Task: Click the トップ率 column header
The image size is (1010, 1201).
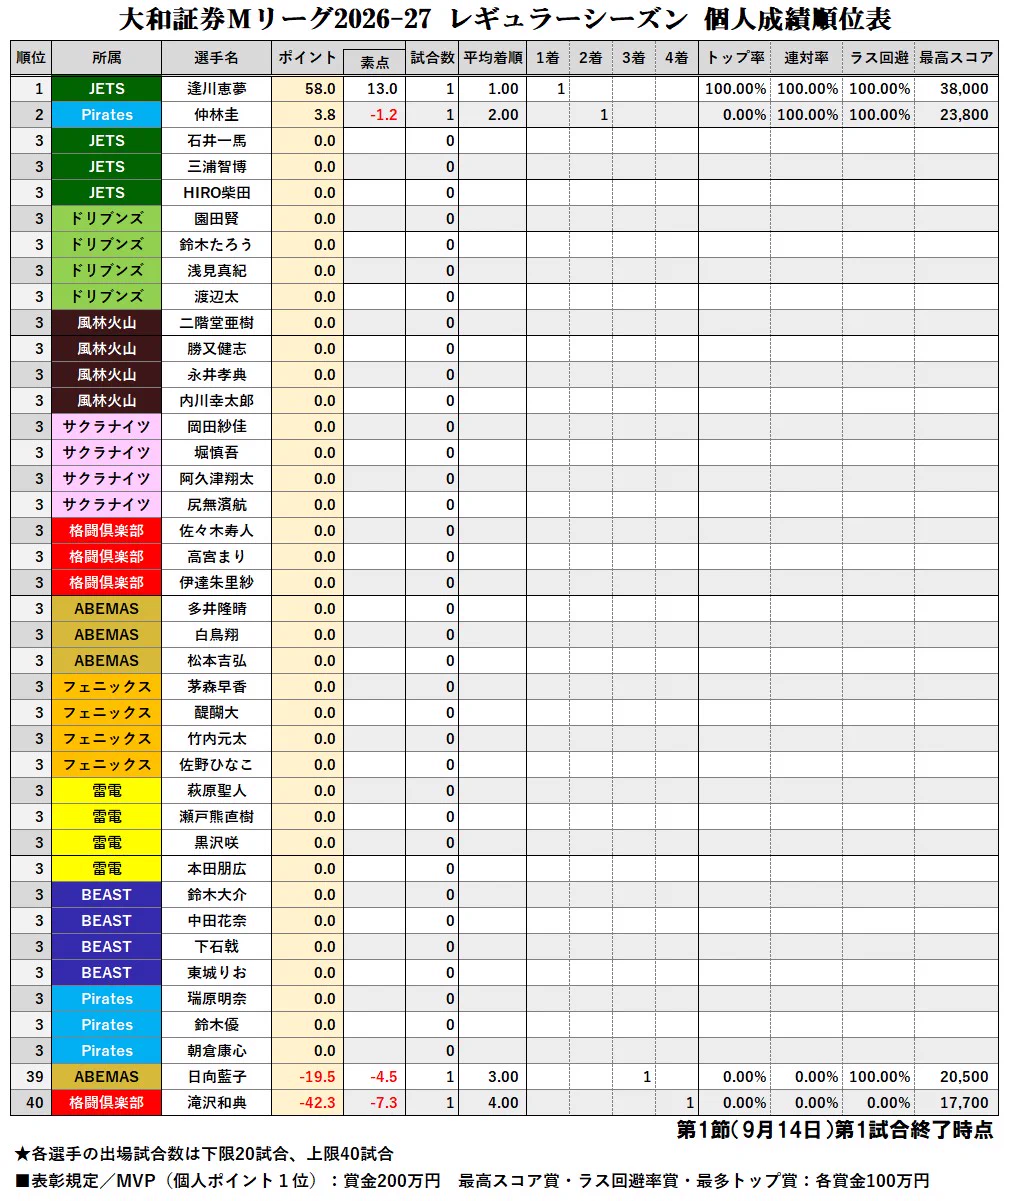Action: point(735,58)
